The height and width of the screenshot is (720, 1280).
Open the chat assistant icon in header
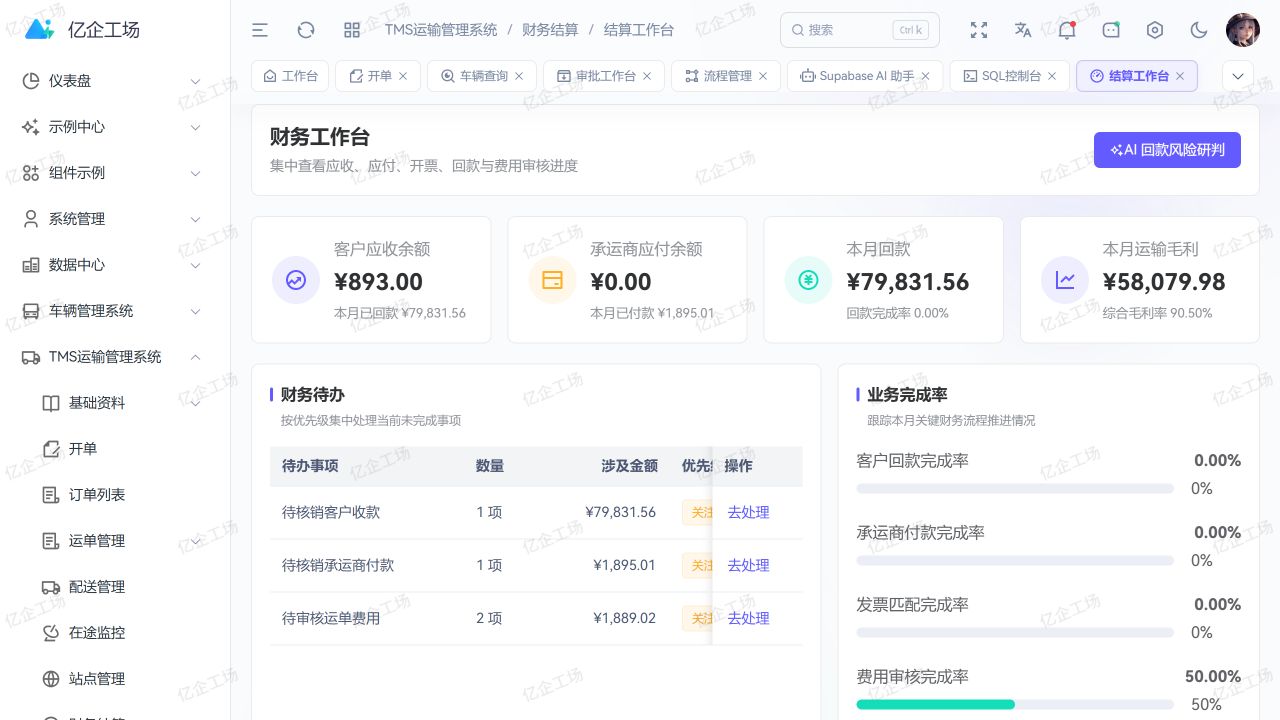tap(1111, 30)
